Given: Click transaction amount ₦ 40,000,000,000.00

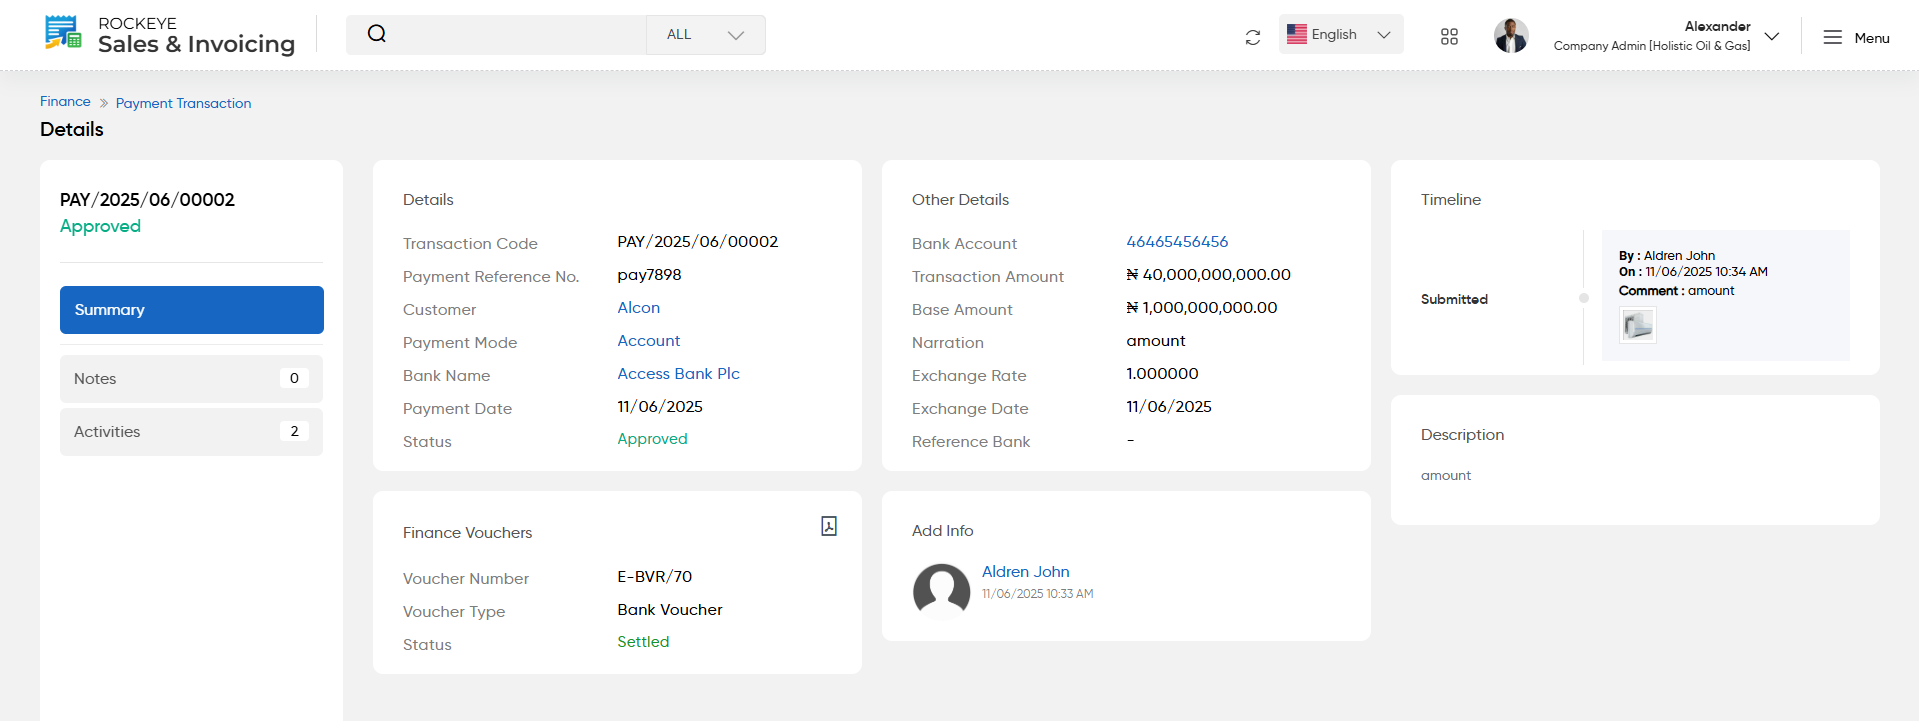Looking at the screenshot, I should [x=1208, y=275].
